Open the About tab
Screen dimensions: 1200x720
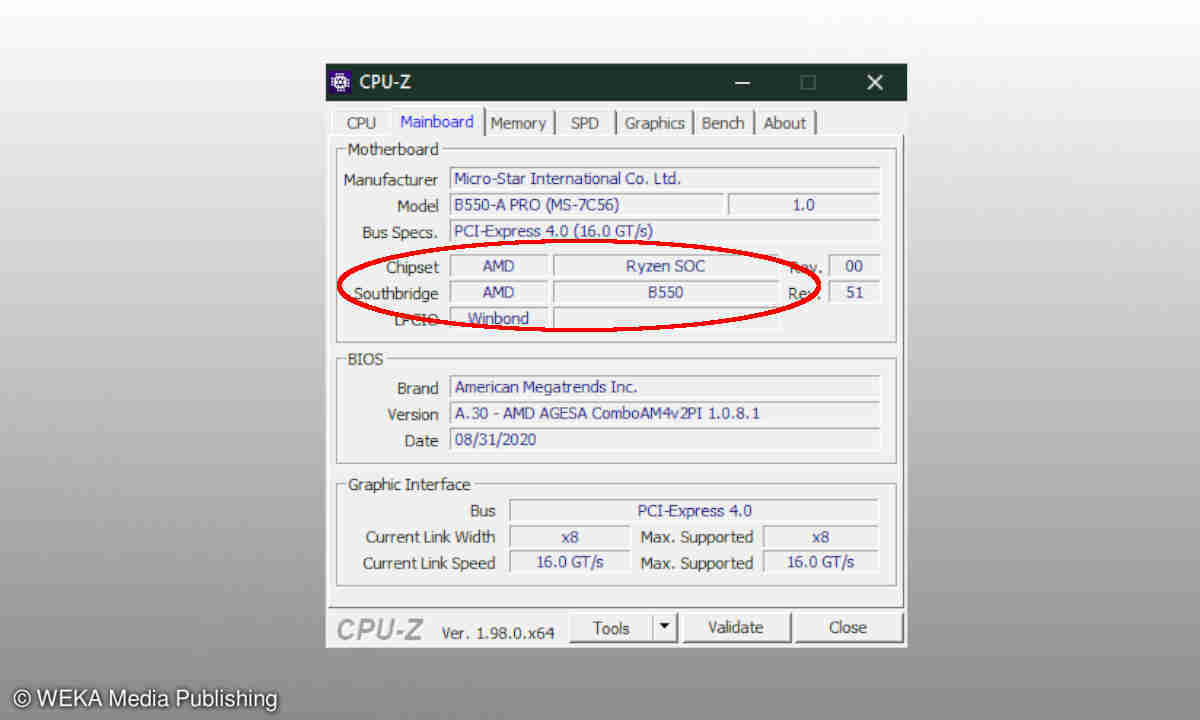(784, 123)
